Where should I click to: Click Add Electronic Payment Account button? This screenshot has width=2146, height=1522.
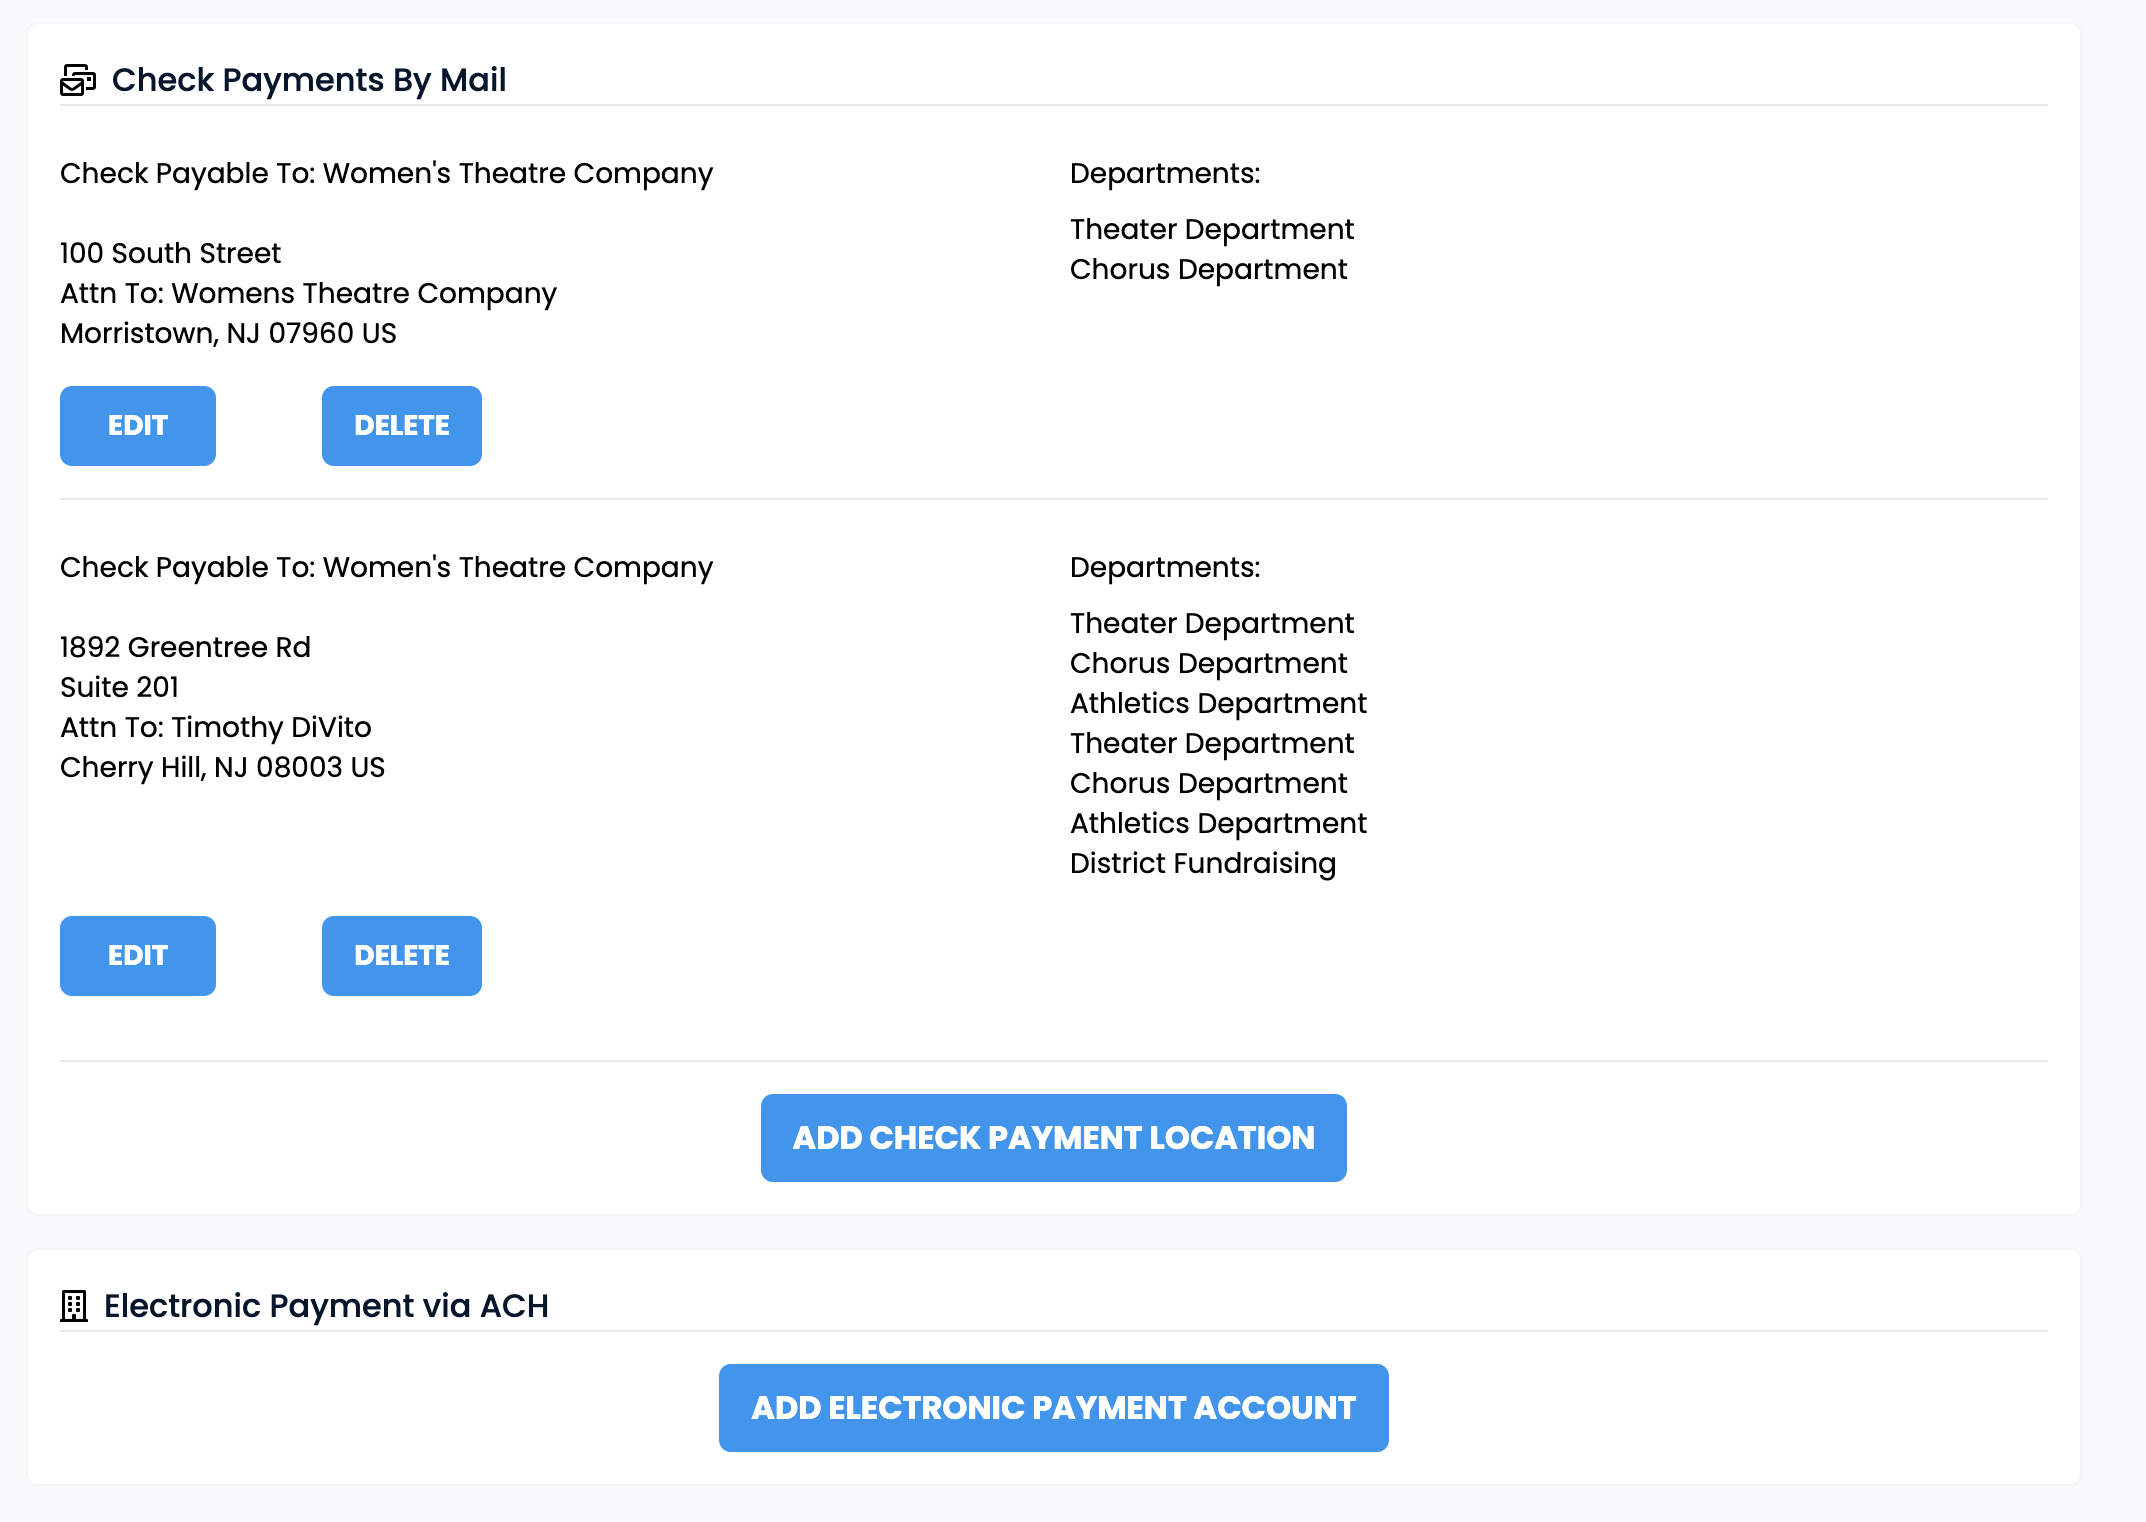click(1054, 1408)
